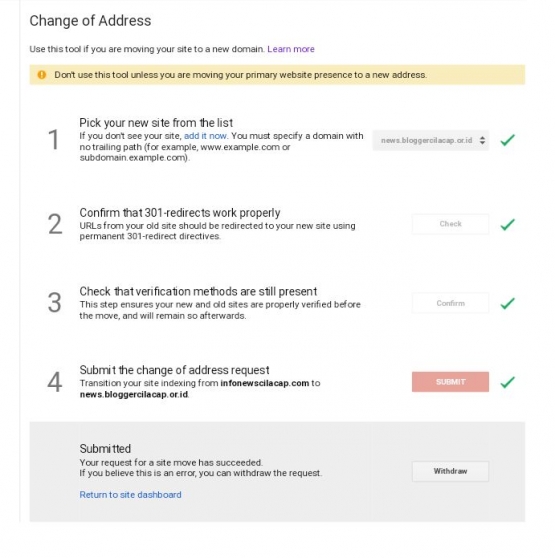
Task: Click the red SUBMIT button
Action: click(x=450, y=382)
